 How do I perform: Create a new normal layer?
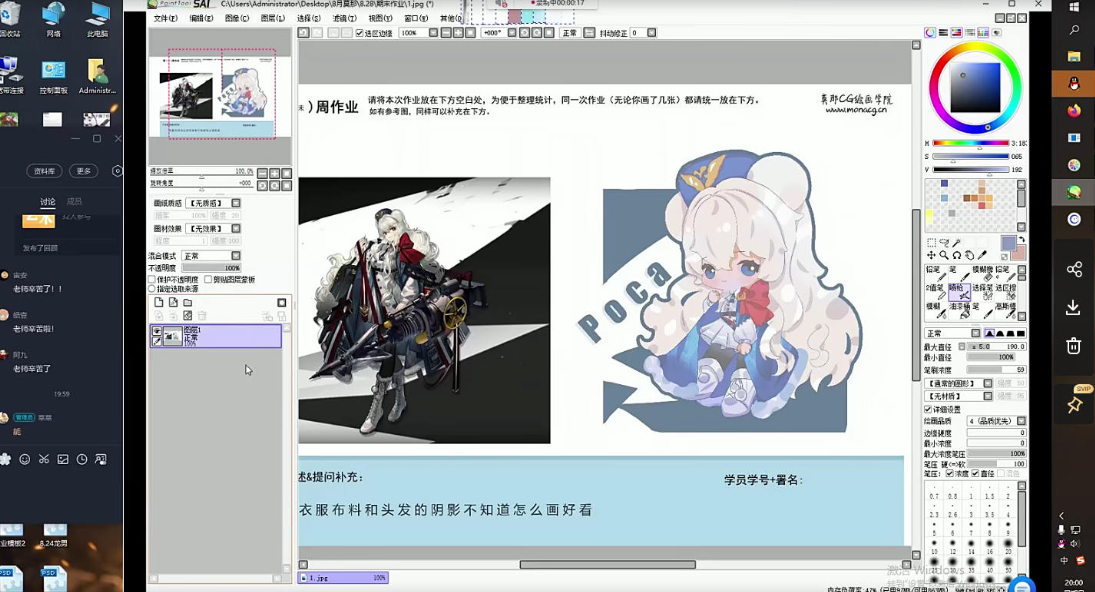pyautogui.click(x=159, y=302)
